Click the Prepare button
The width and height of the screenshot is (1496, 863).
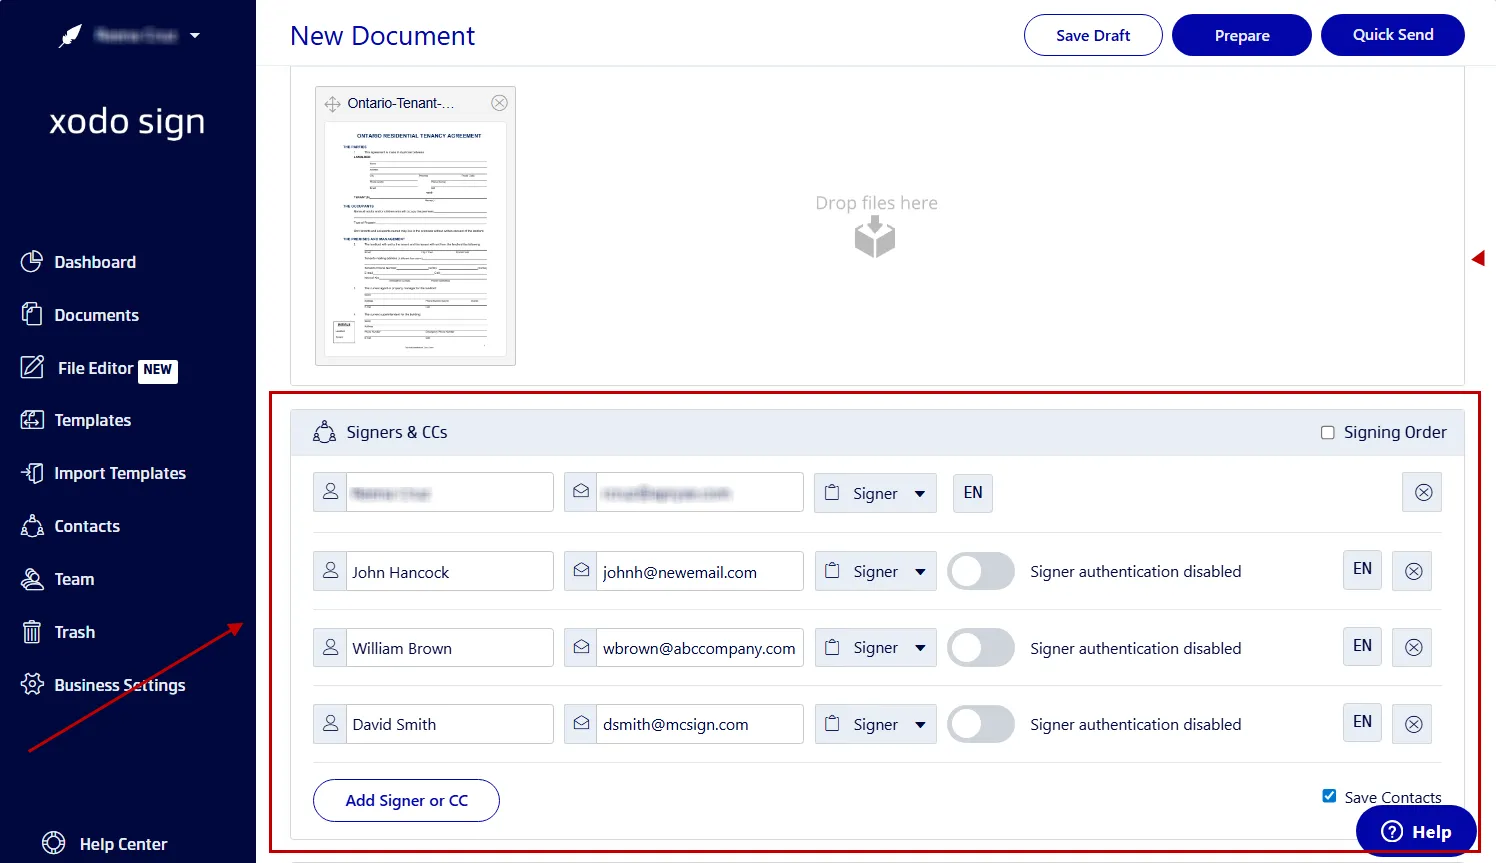(x=1242, y=35)
